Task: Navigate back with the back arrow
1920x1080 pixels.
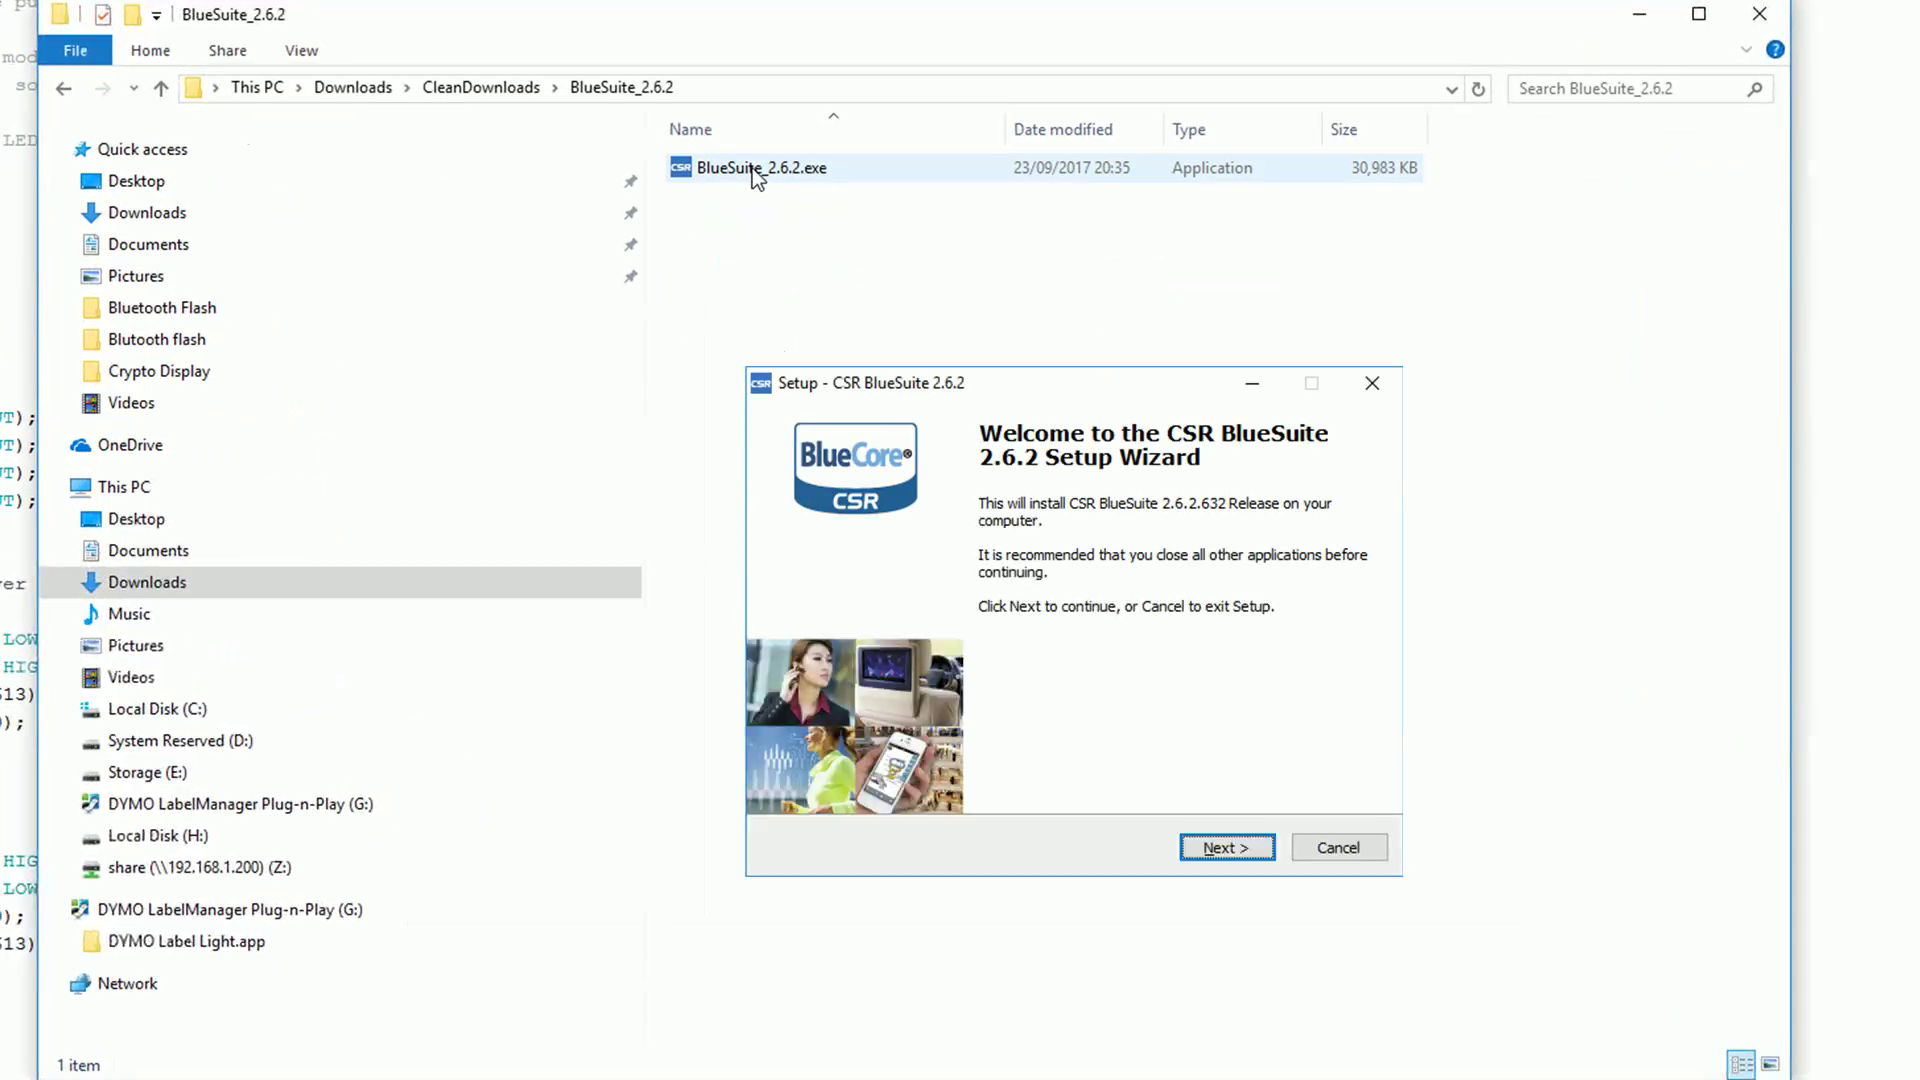Action: point(64,89)
